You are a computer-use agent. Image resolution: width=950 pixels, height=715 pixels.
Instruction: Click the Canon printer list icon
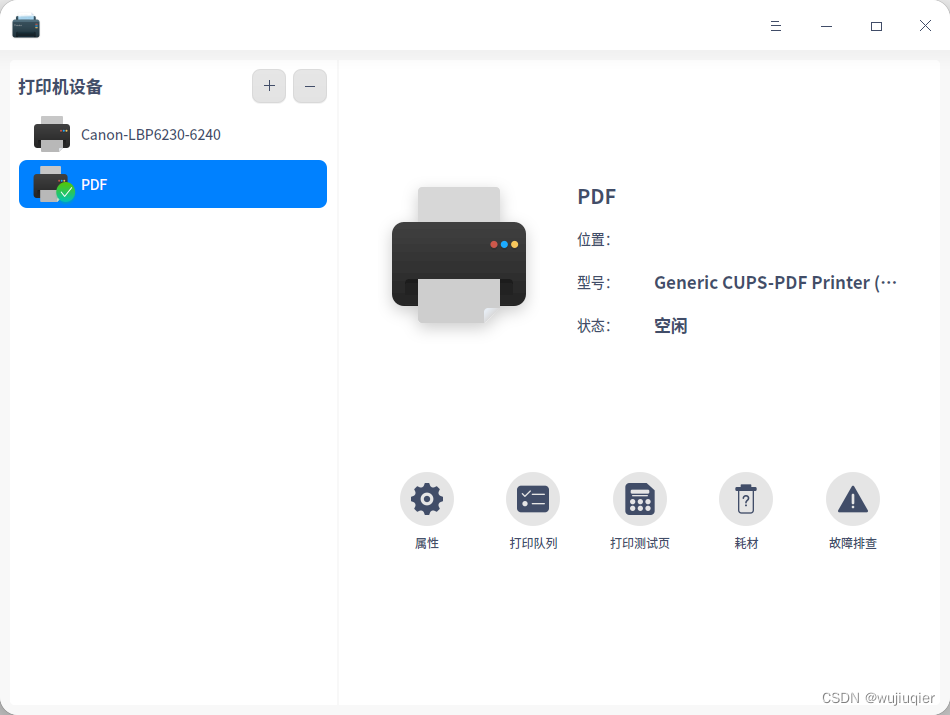tap(51, 134)
